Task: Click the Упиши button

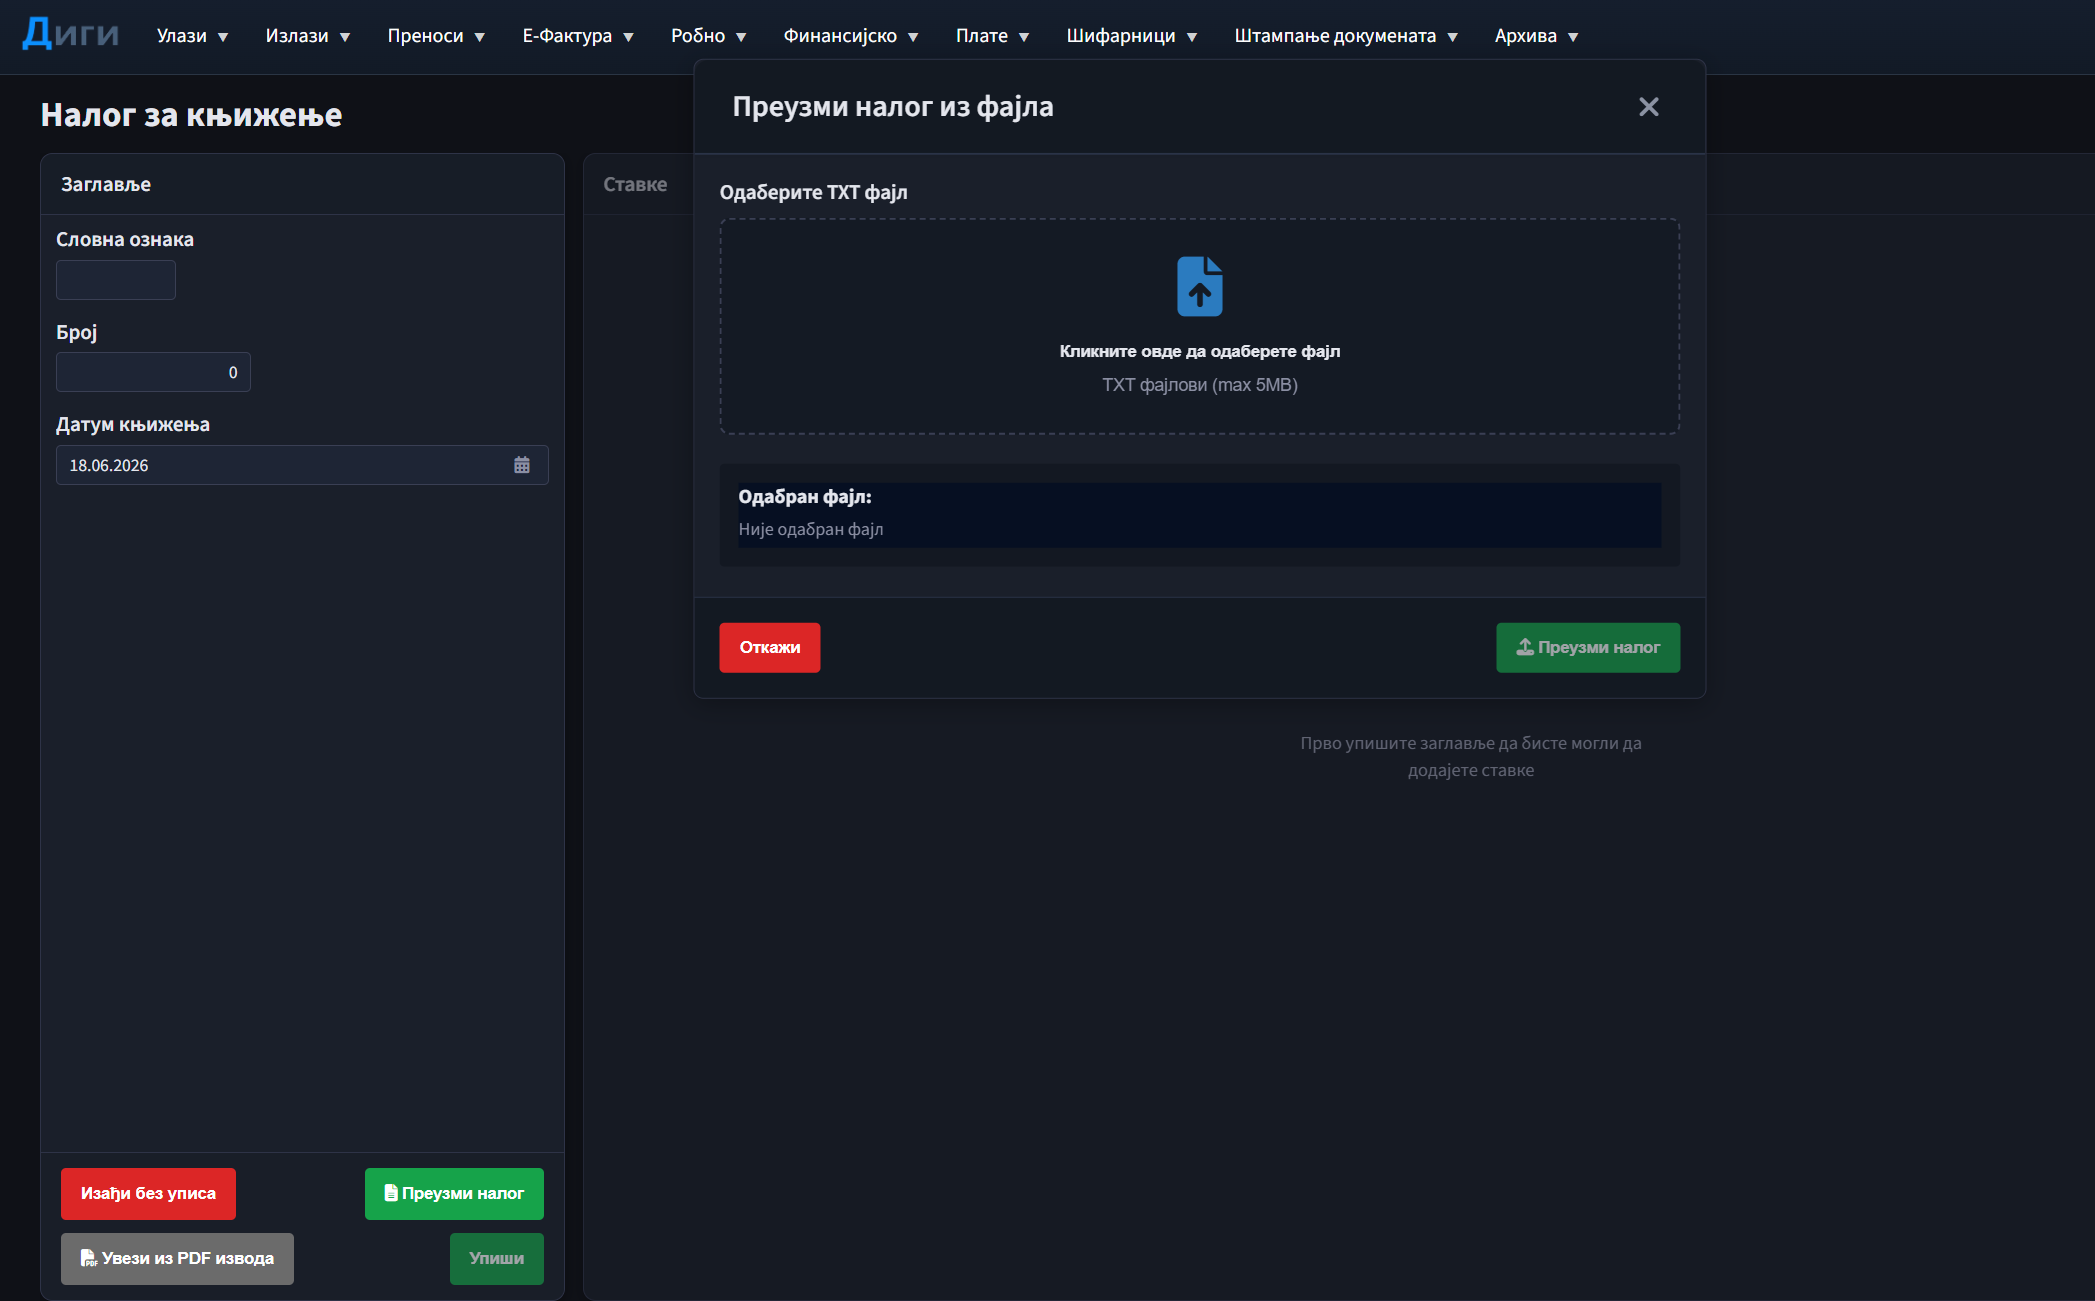Action: (497, 1259)
